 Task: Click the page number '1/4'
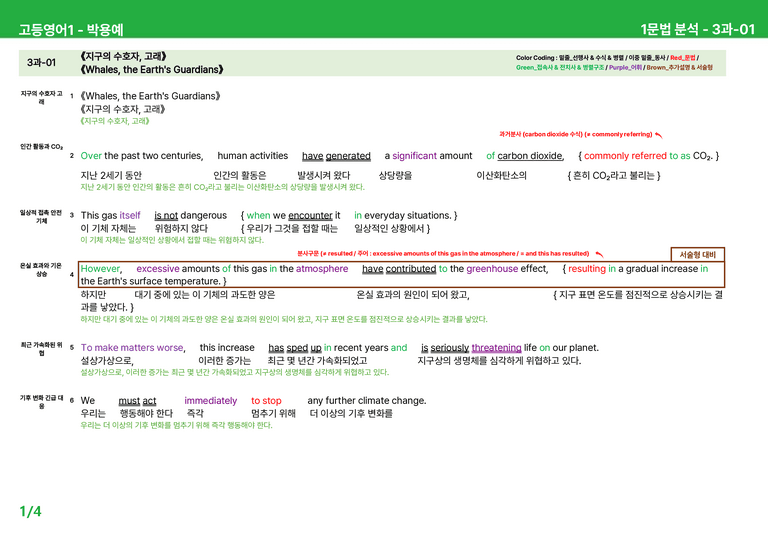click(x=30, y=511)
